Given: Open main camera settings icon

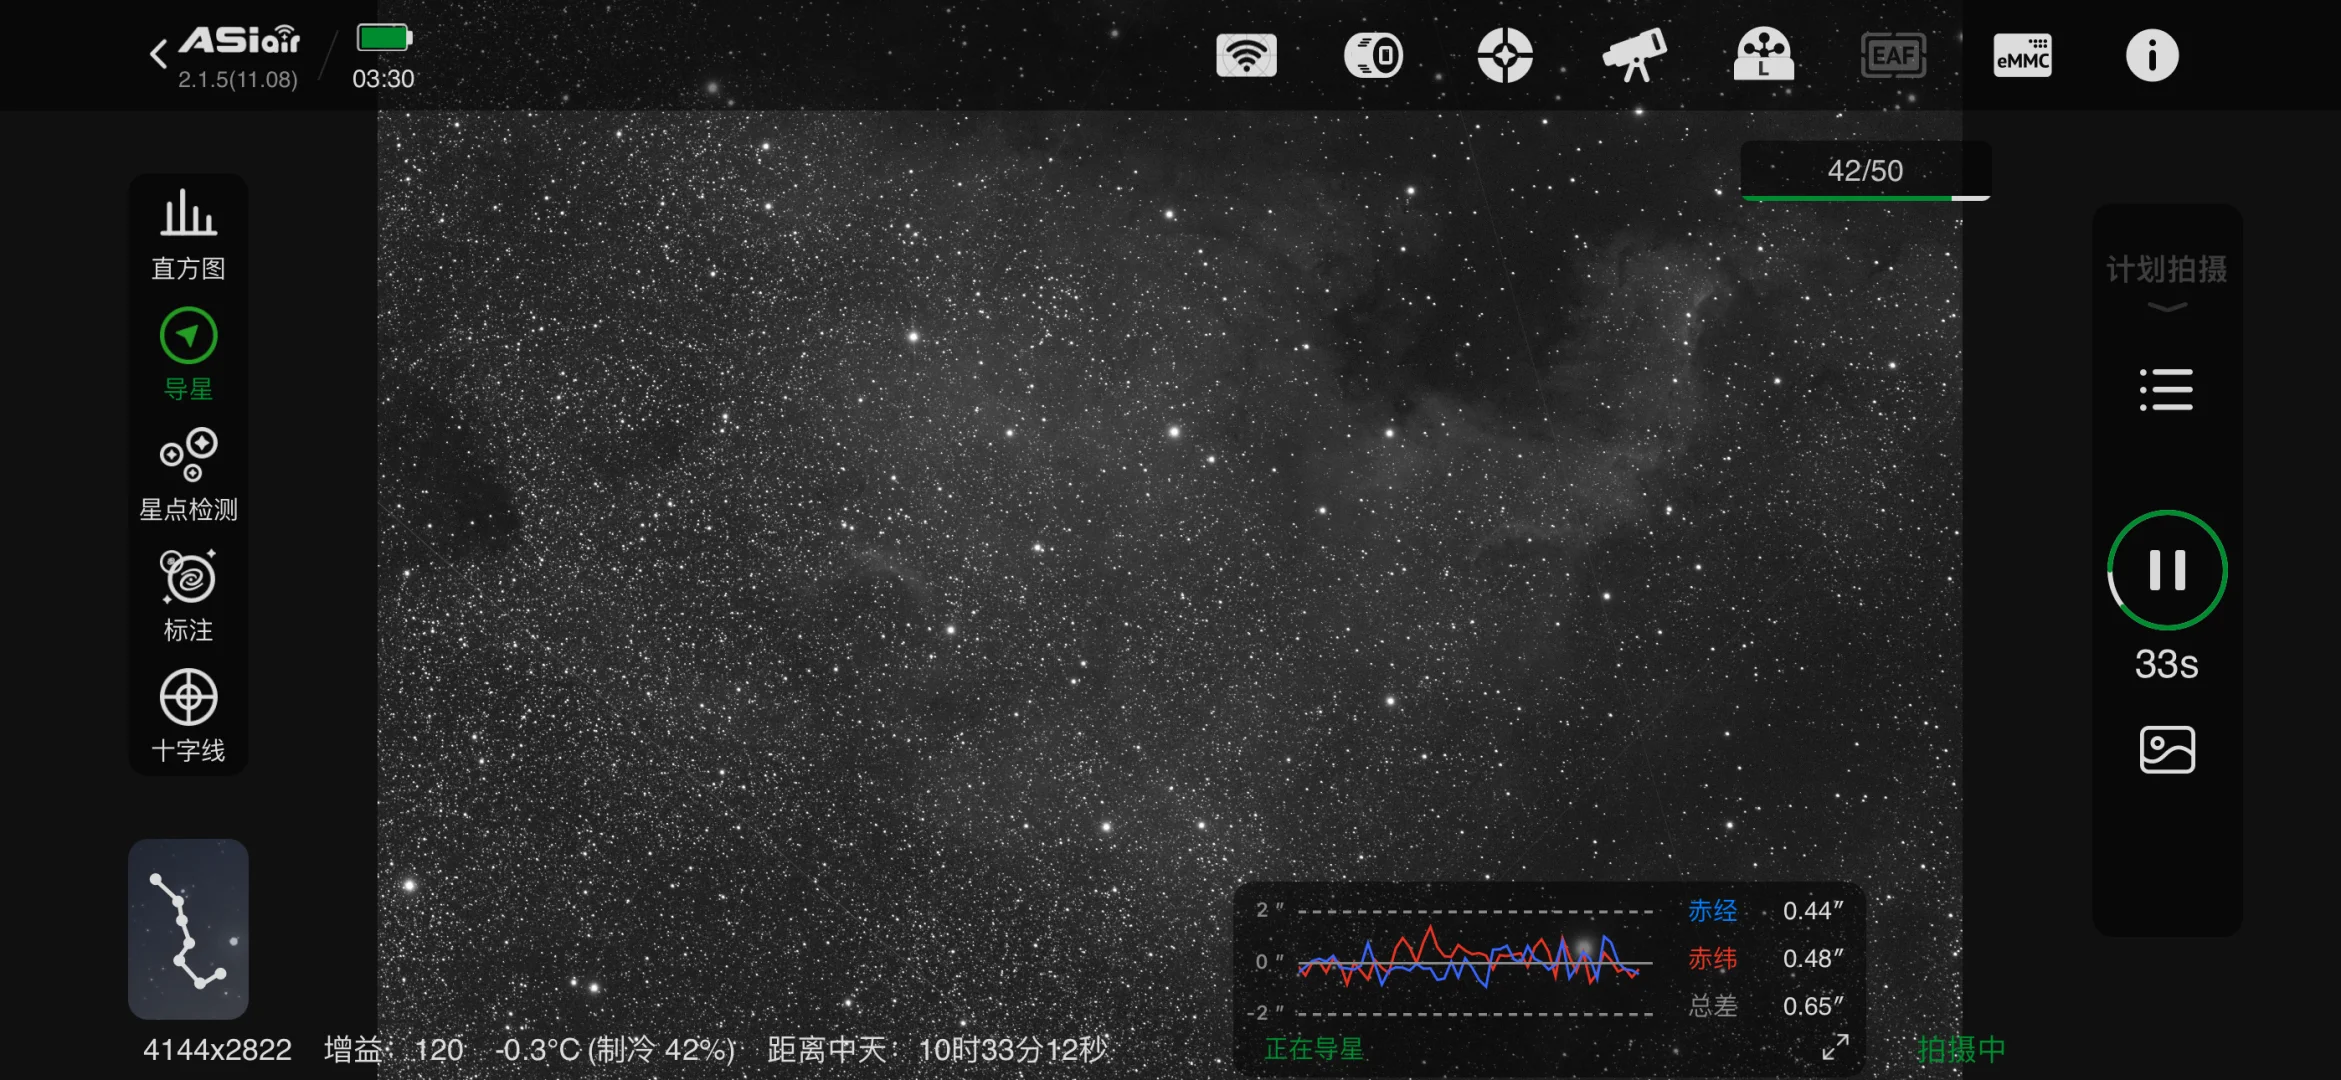Looking at the screenshot, I should click(1374, 55).
